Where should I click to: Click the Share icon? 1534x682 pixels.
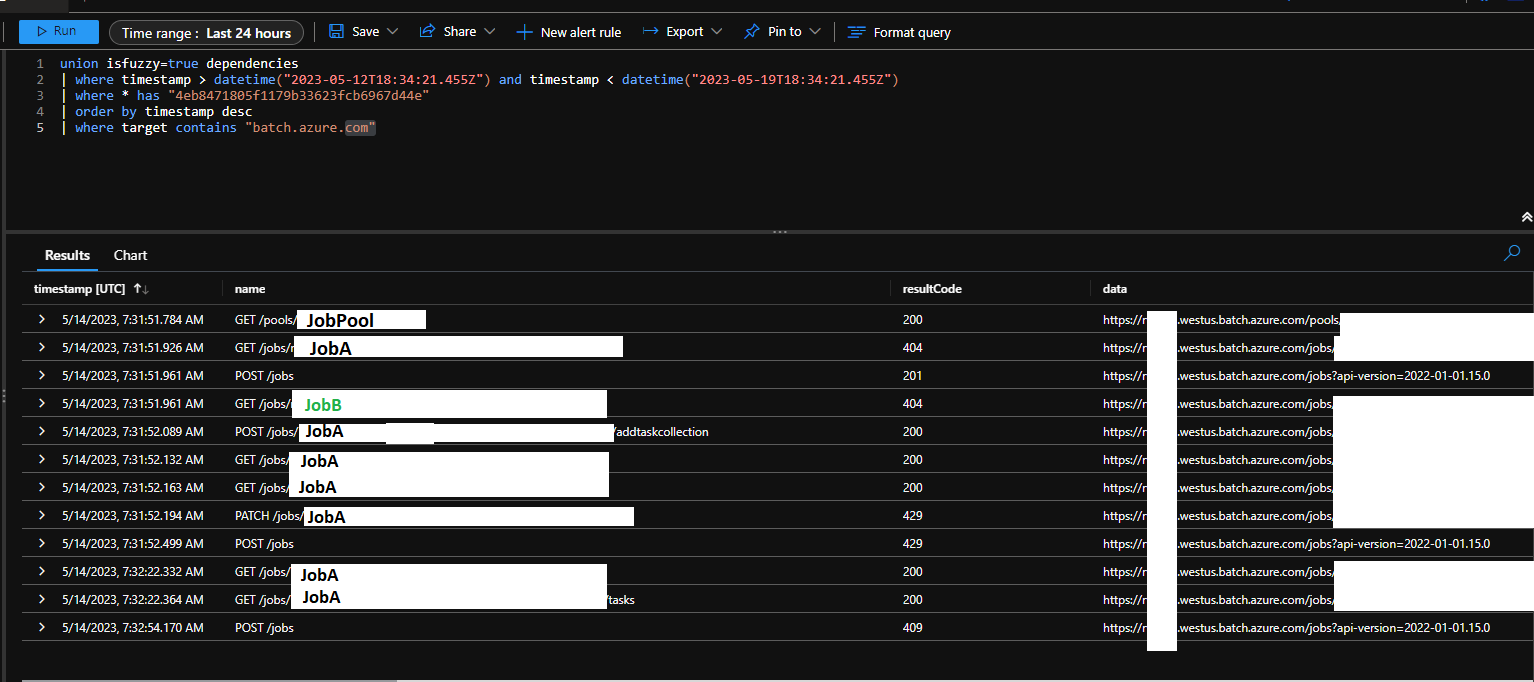coord(428,31)
